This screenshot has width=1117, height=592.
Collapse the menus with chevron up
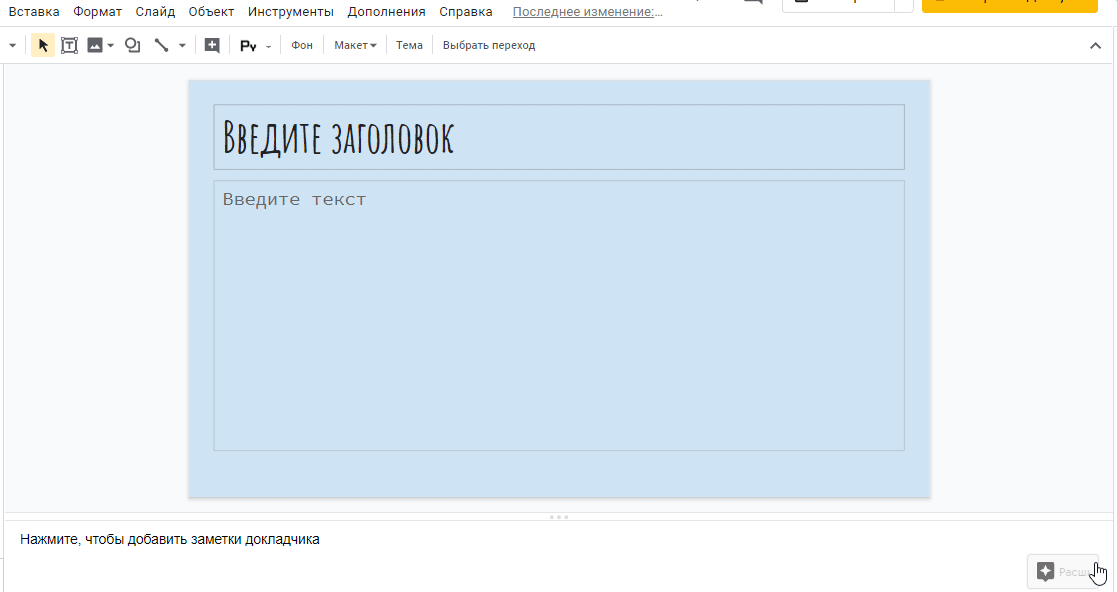(1095, 46)
